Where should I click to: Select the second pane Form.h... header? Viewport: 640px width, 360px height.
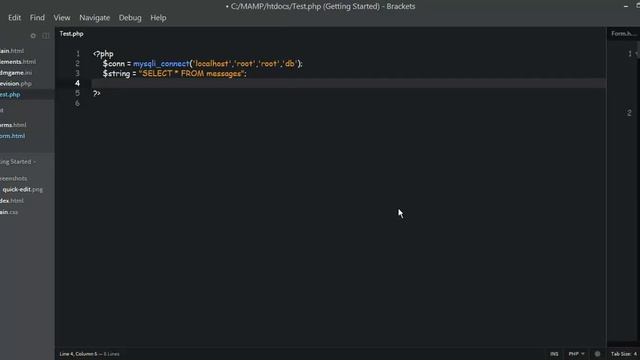[x=624, y=34]
